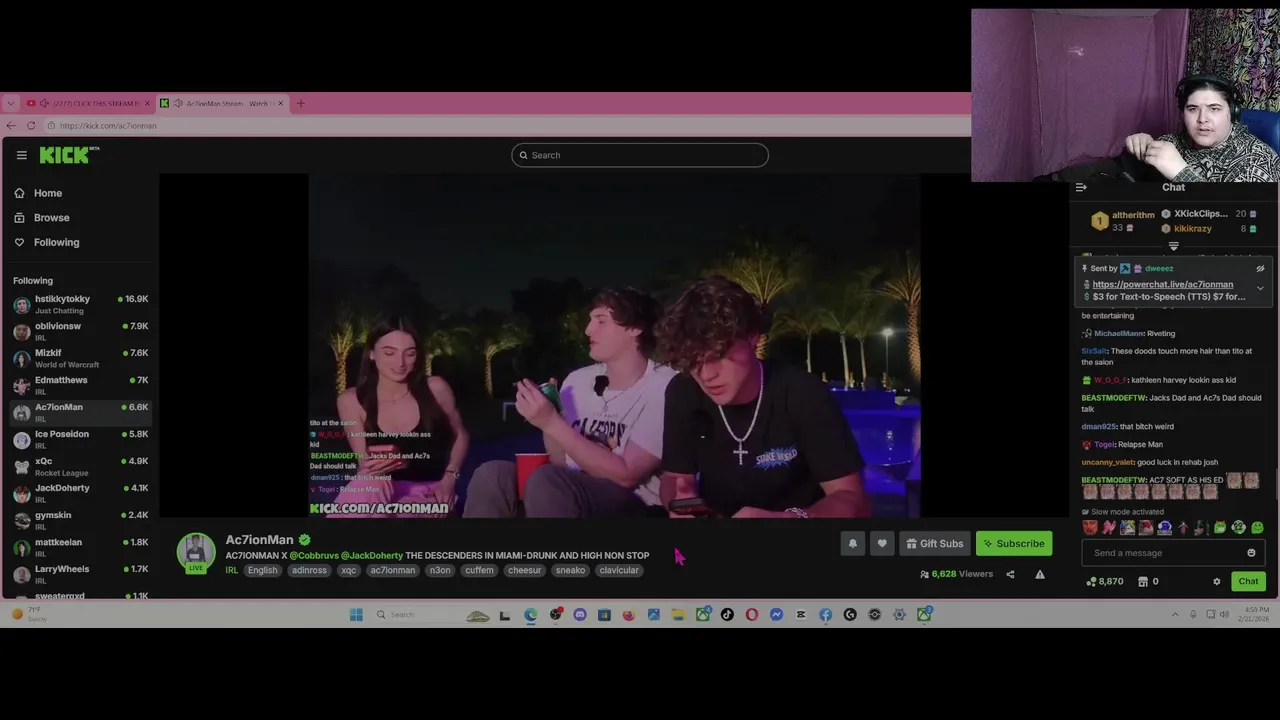Click the Send a message chat field
Screen dimensions: 1280x720
[x=1162, y=553]
